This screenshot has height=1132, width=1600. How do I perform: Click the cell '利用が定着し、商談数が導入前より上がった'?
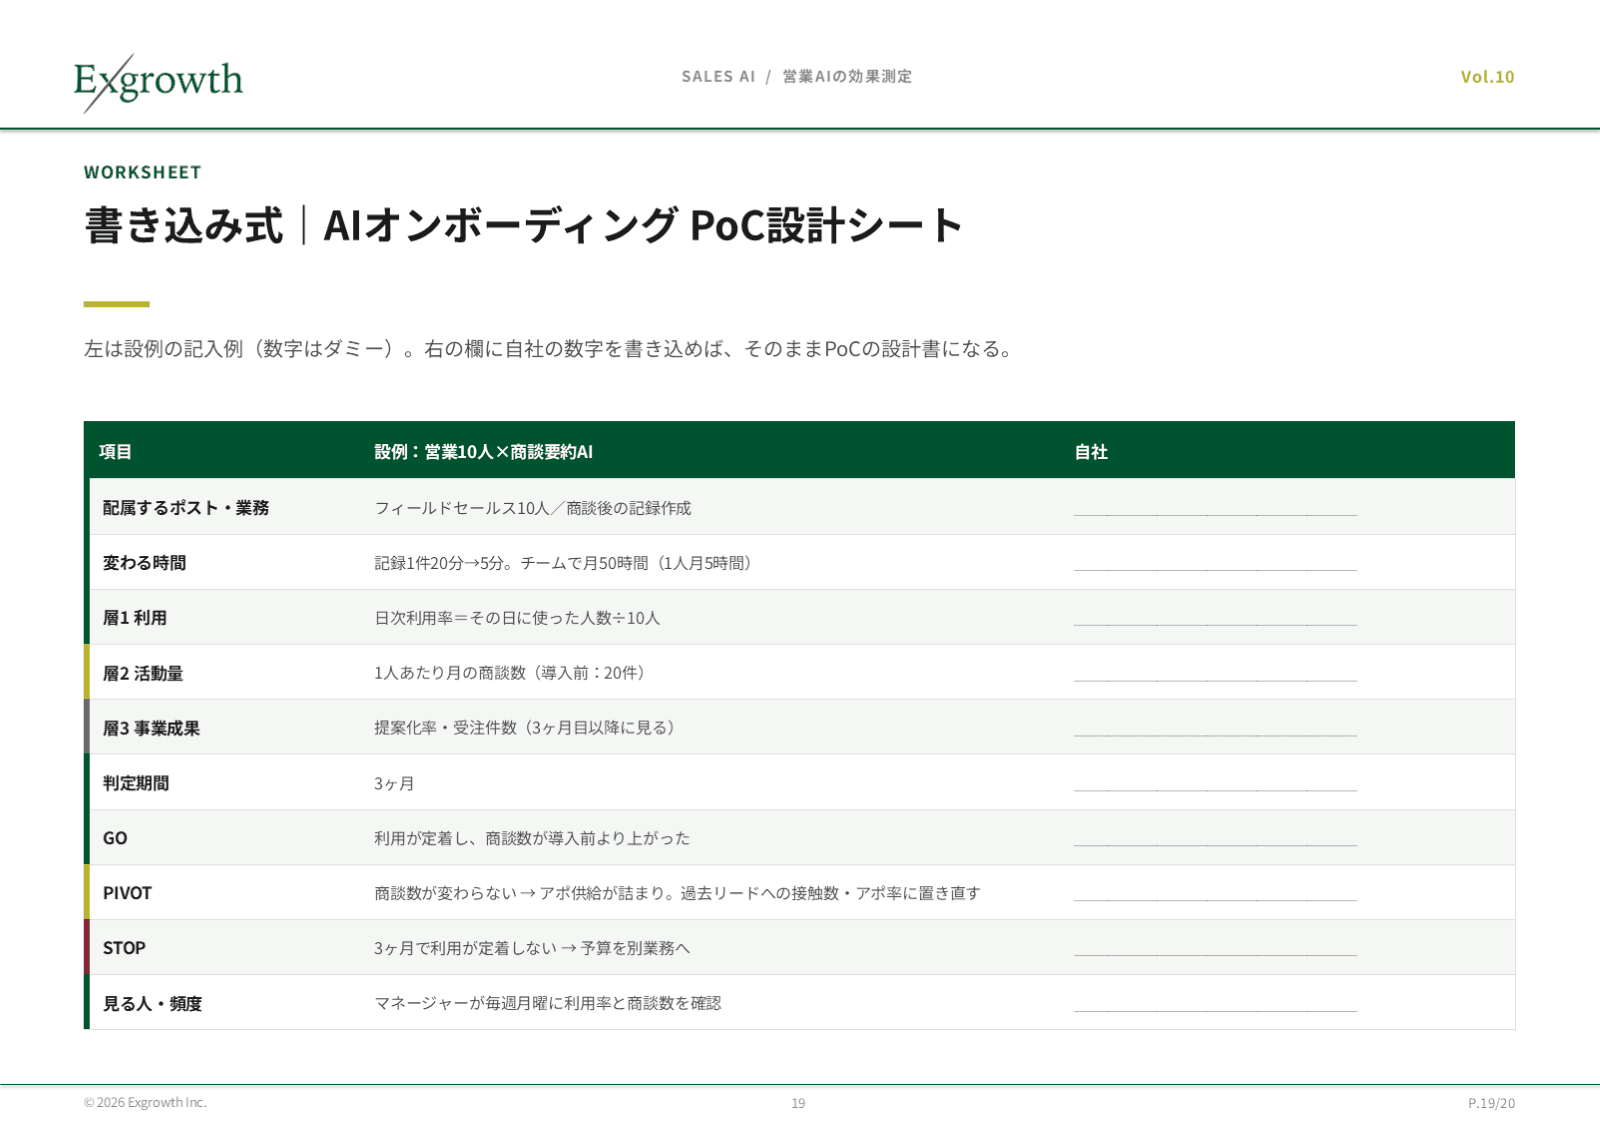pyautogui.click(x=532, y=838)
